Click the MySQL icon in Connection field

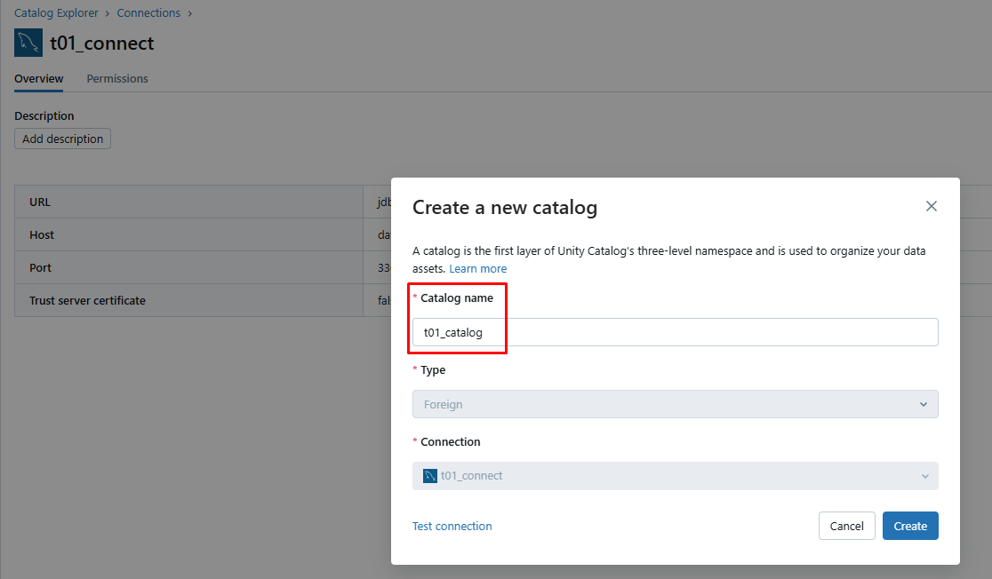point(430,476)
